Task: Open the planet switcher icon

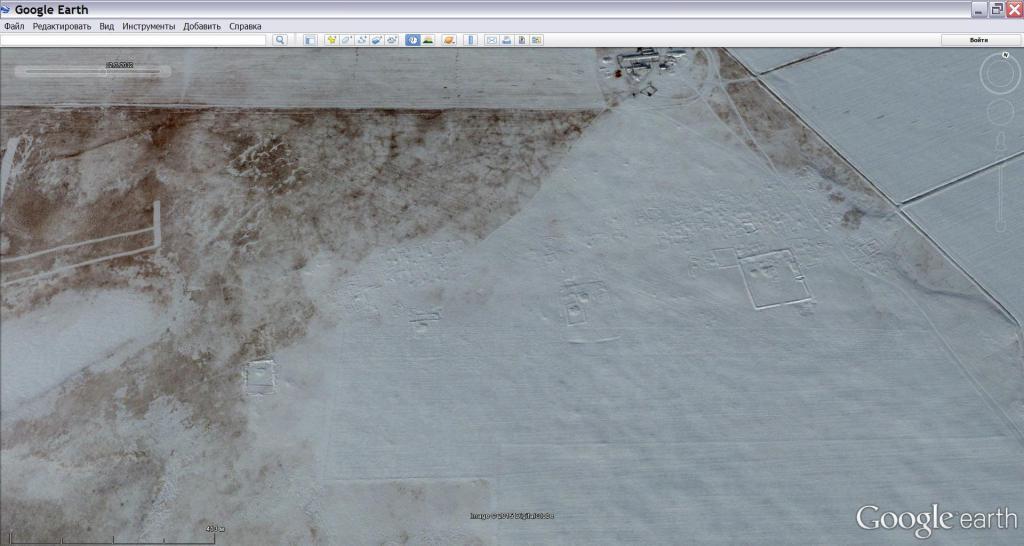Action: 449,40
